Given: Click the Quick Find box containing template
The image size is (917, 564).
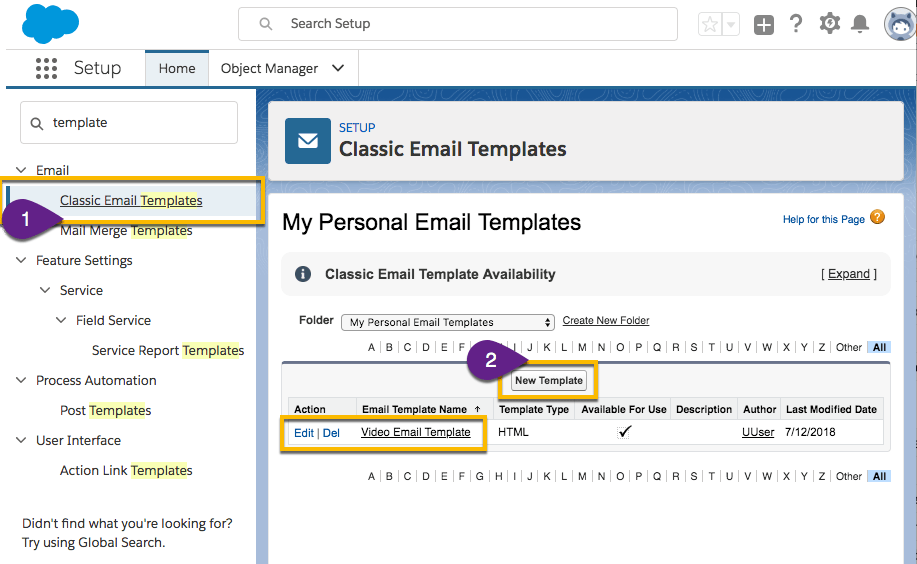Looking at the screenshot, I should click(x=129, y=122).
